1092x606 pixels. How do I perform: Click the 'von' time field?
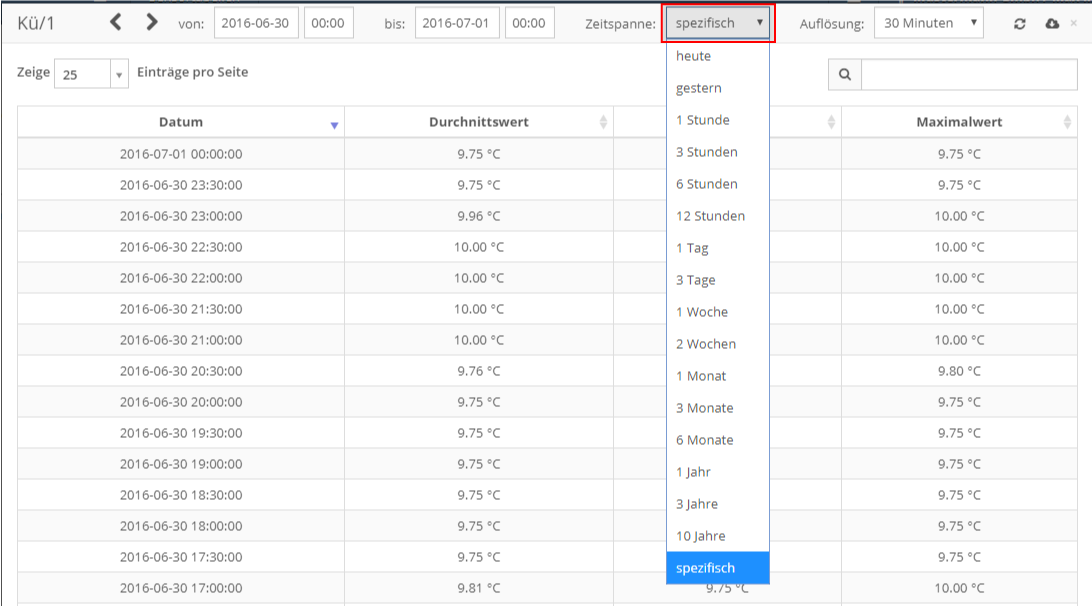point(328,23)
